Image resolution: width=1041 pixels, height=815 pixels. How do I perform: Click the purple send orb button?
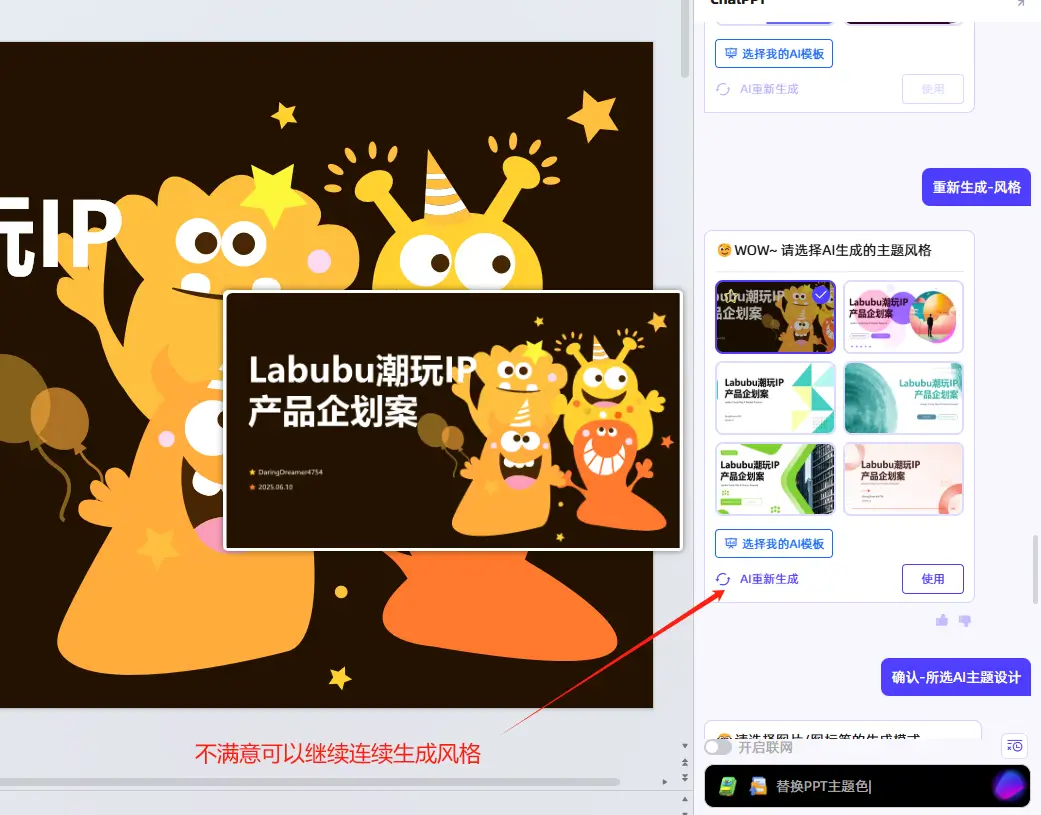tap(1008, 785)
